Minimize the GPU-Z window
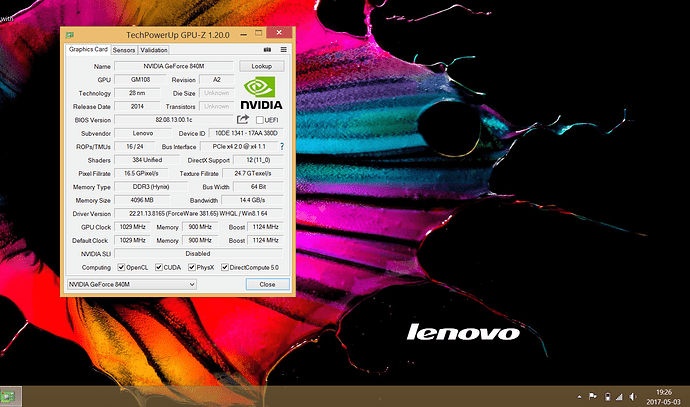The image size is (690, 407). coord(243,34)
